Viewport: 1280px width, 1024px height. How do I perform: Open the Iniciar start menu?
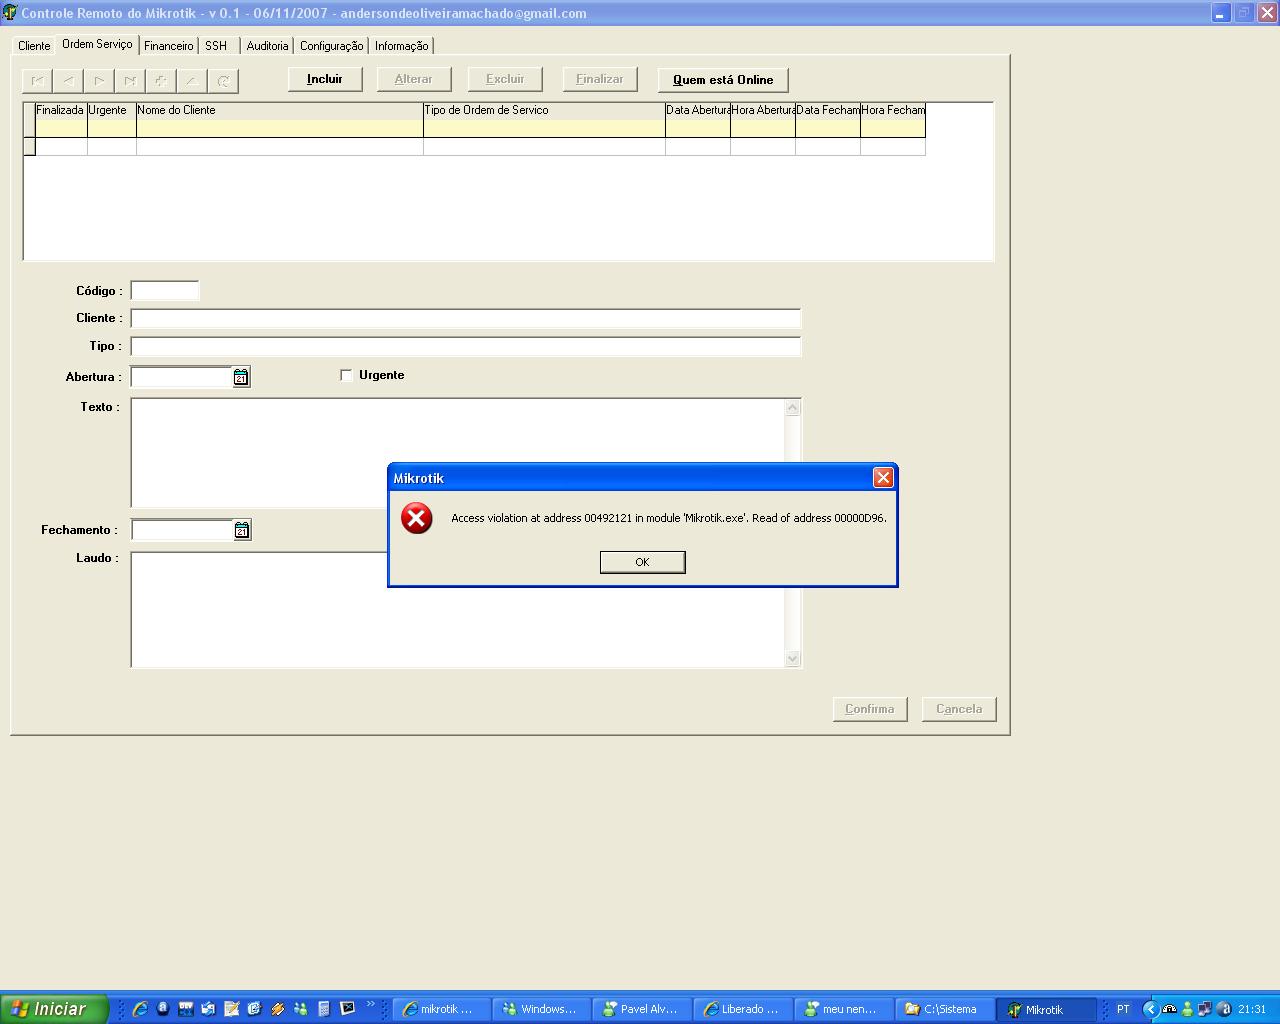click(x=54, y=1009)
